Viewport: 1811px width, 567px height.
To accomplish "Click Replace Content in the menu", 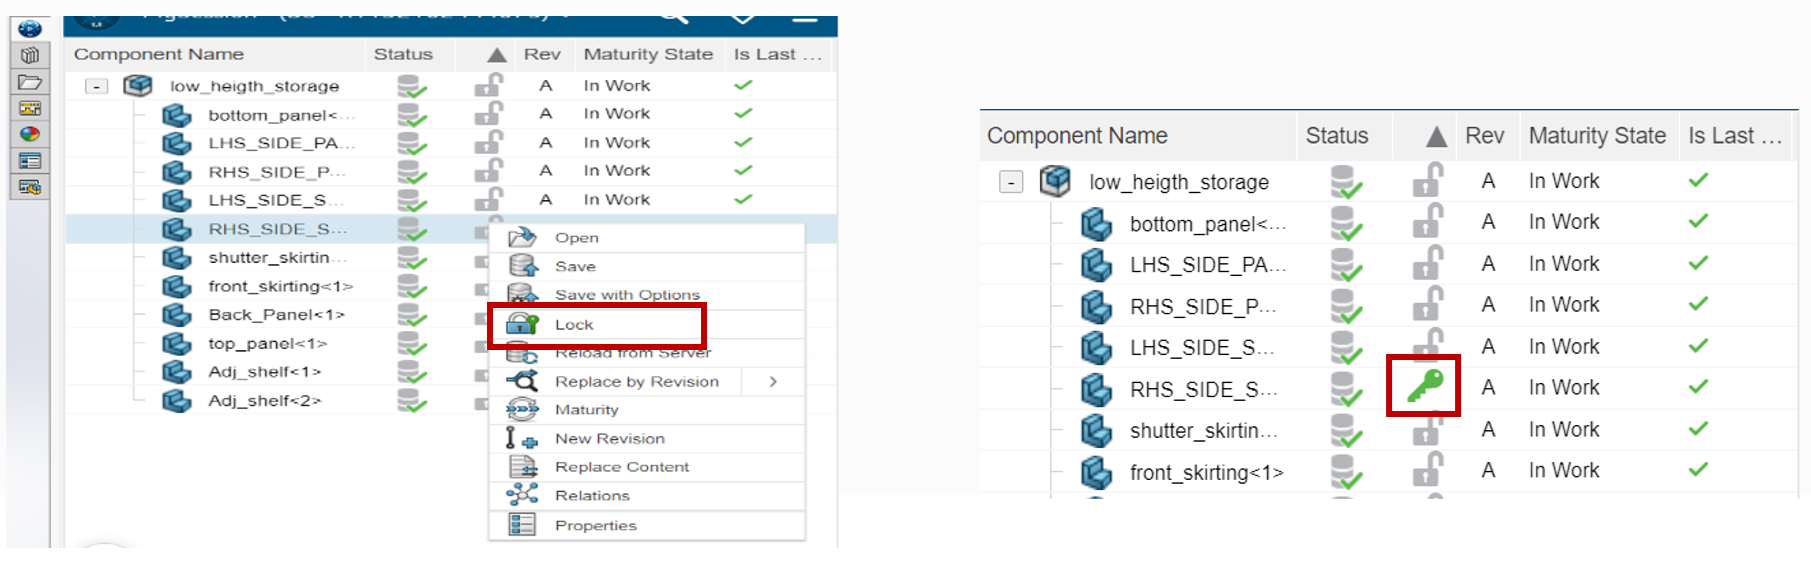I will pos(621,467).
